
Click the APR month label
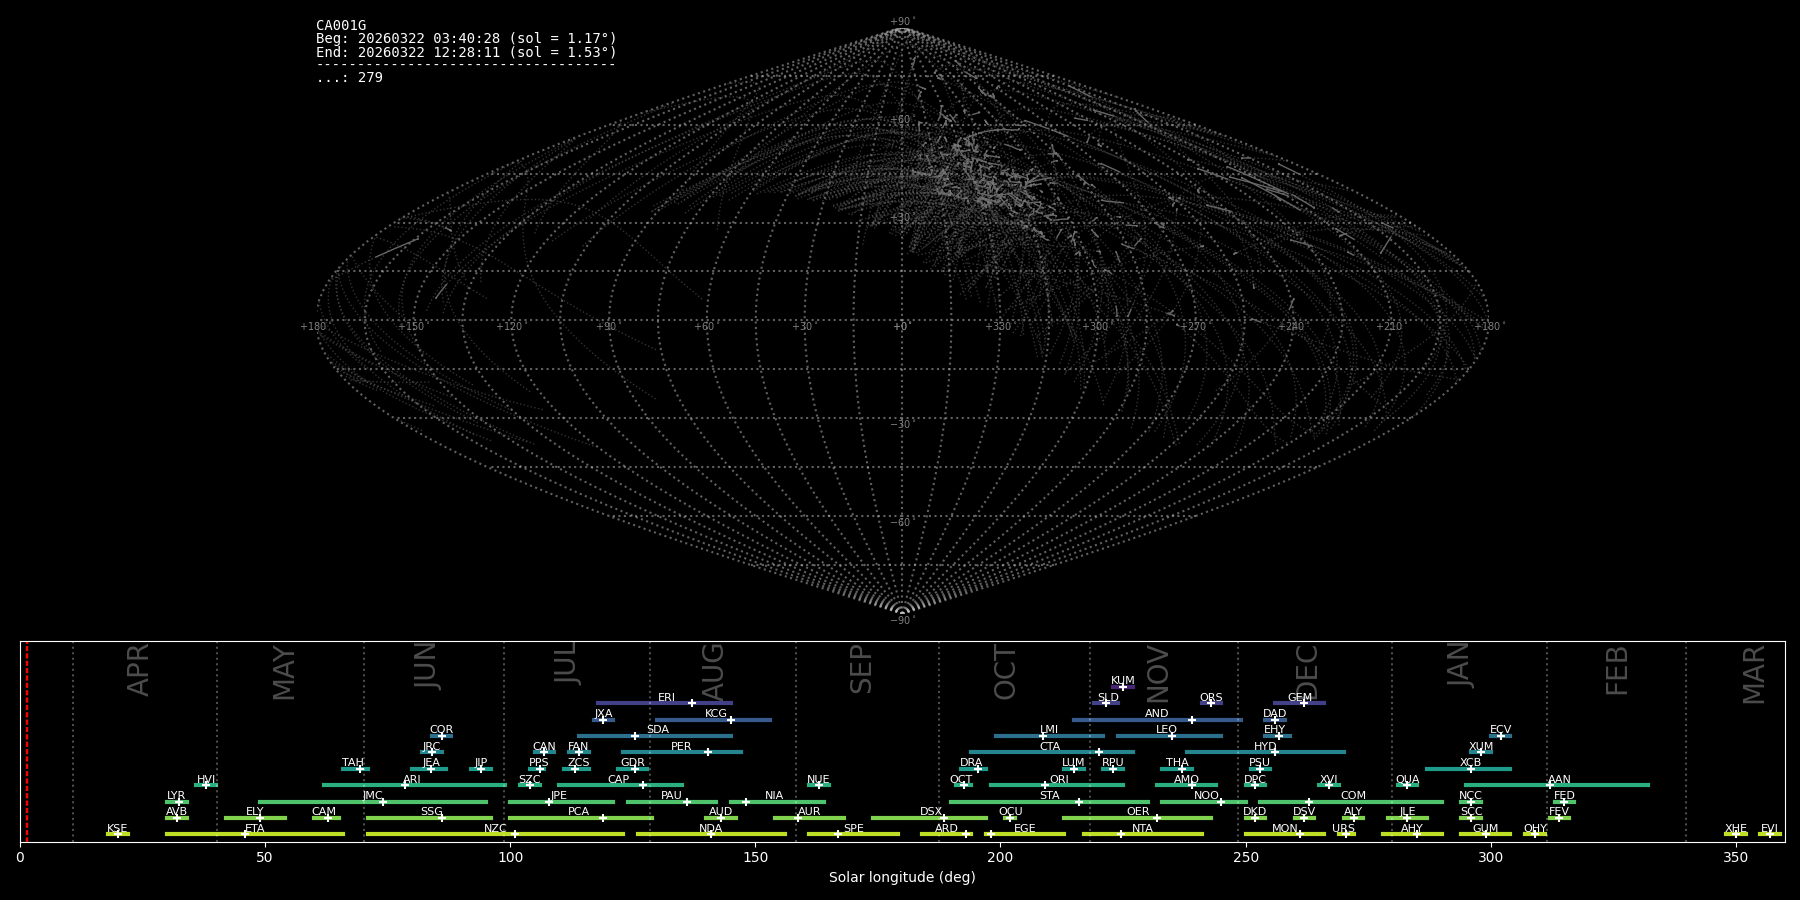pyautogui.click(x=138, y=670)
